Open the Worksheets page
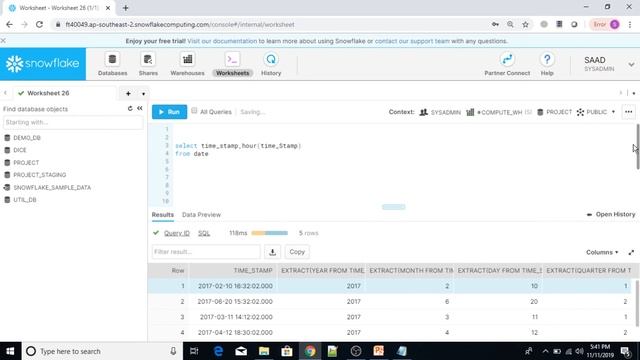The width and height of the screenshot is (640, 360). [x=232, y=64]
